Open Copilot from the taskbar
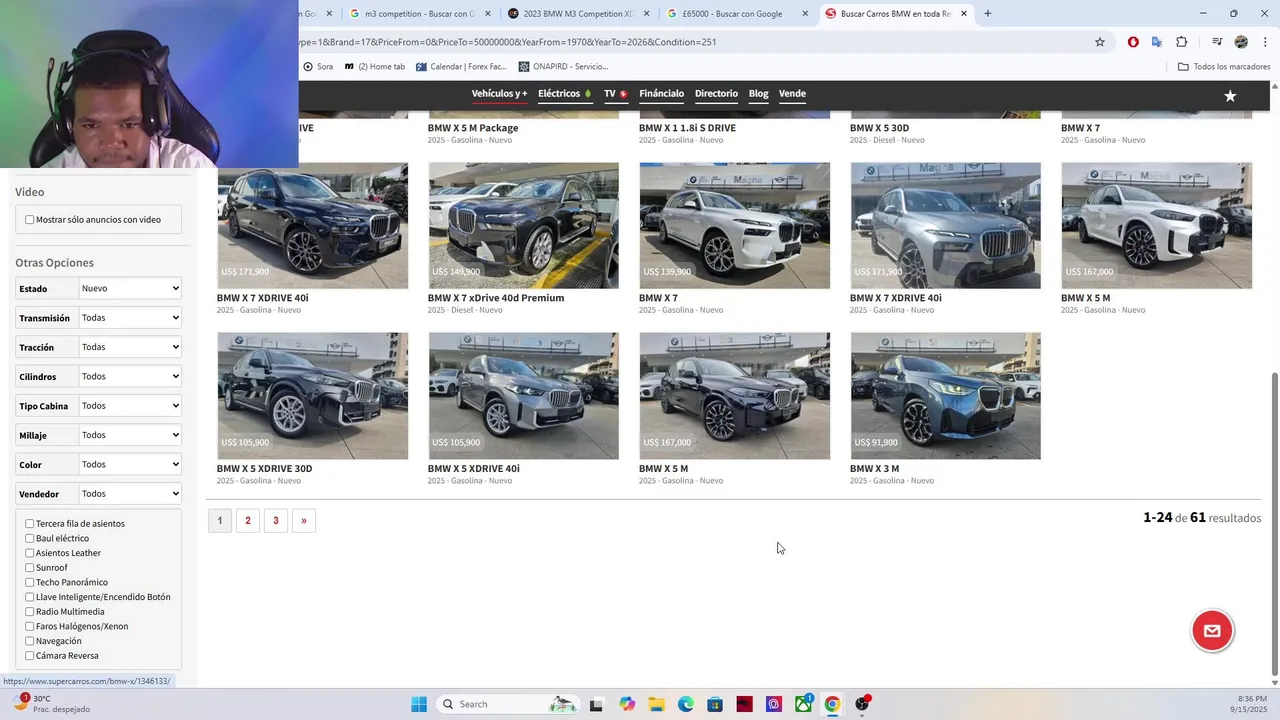 click(x=627, y=704)
